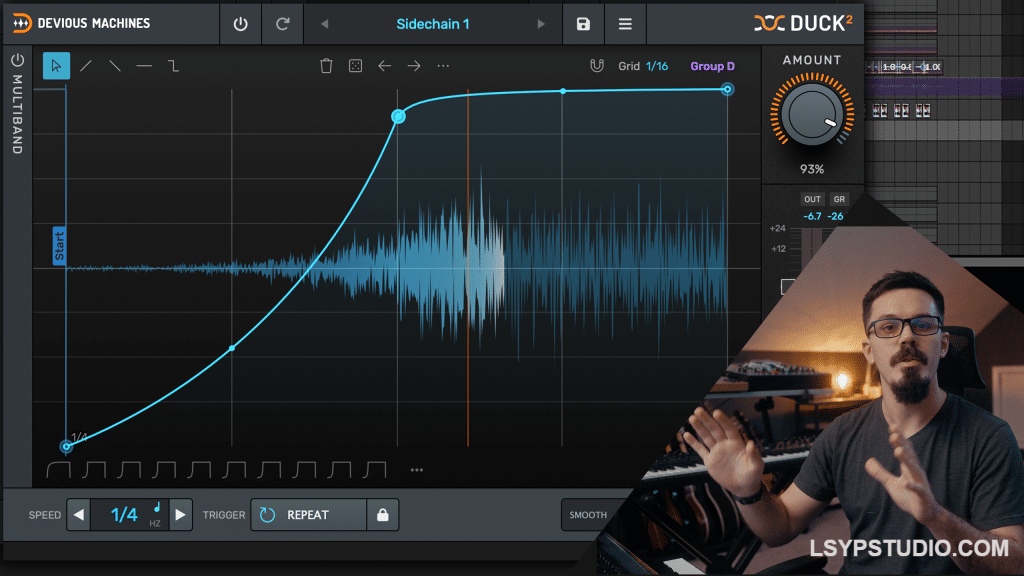Select the pointer selection tool

56,66
